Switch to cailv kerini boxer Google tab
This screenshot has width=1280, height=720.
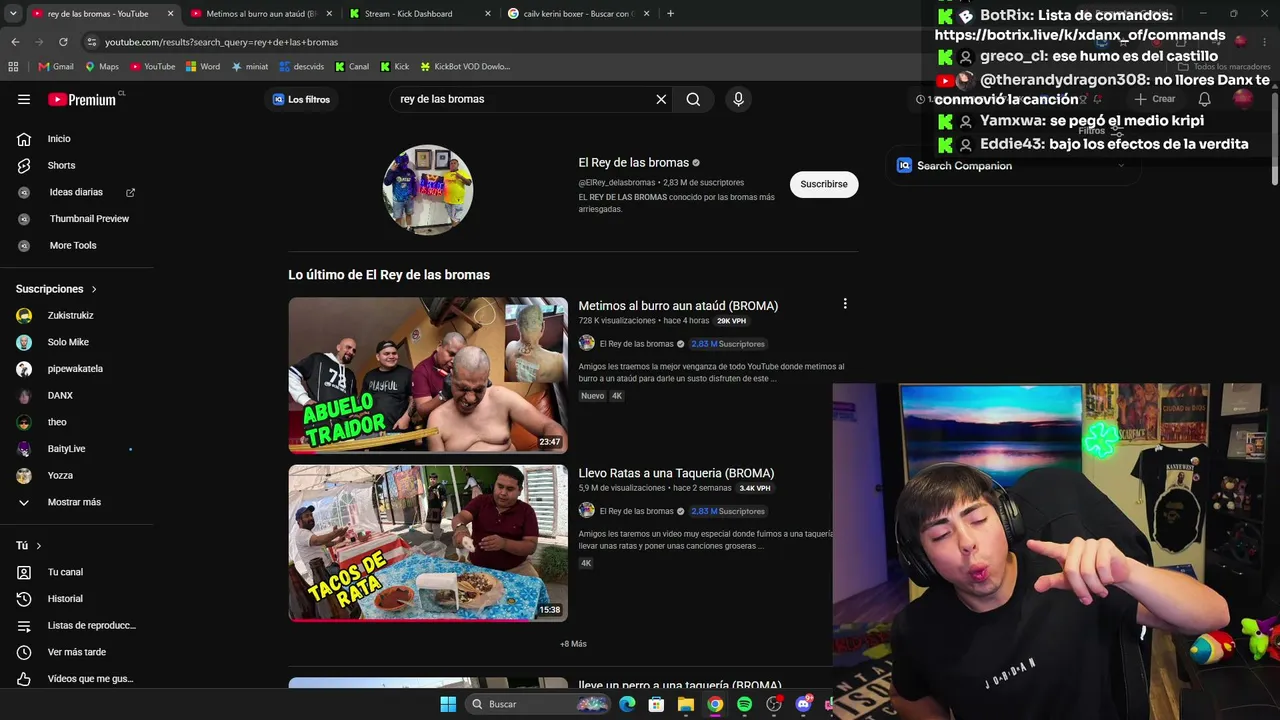pyautogui.click(x=577, y=14)
